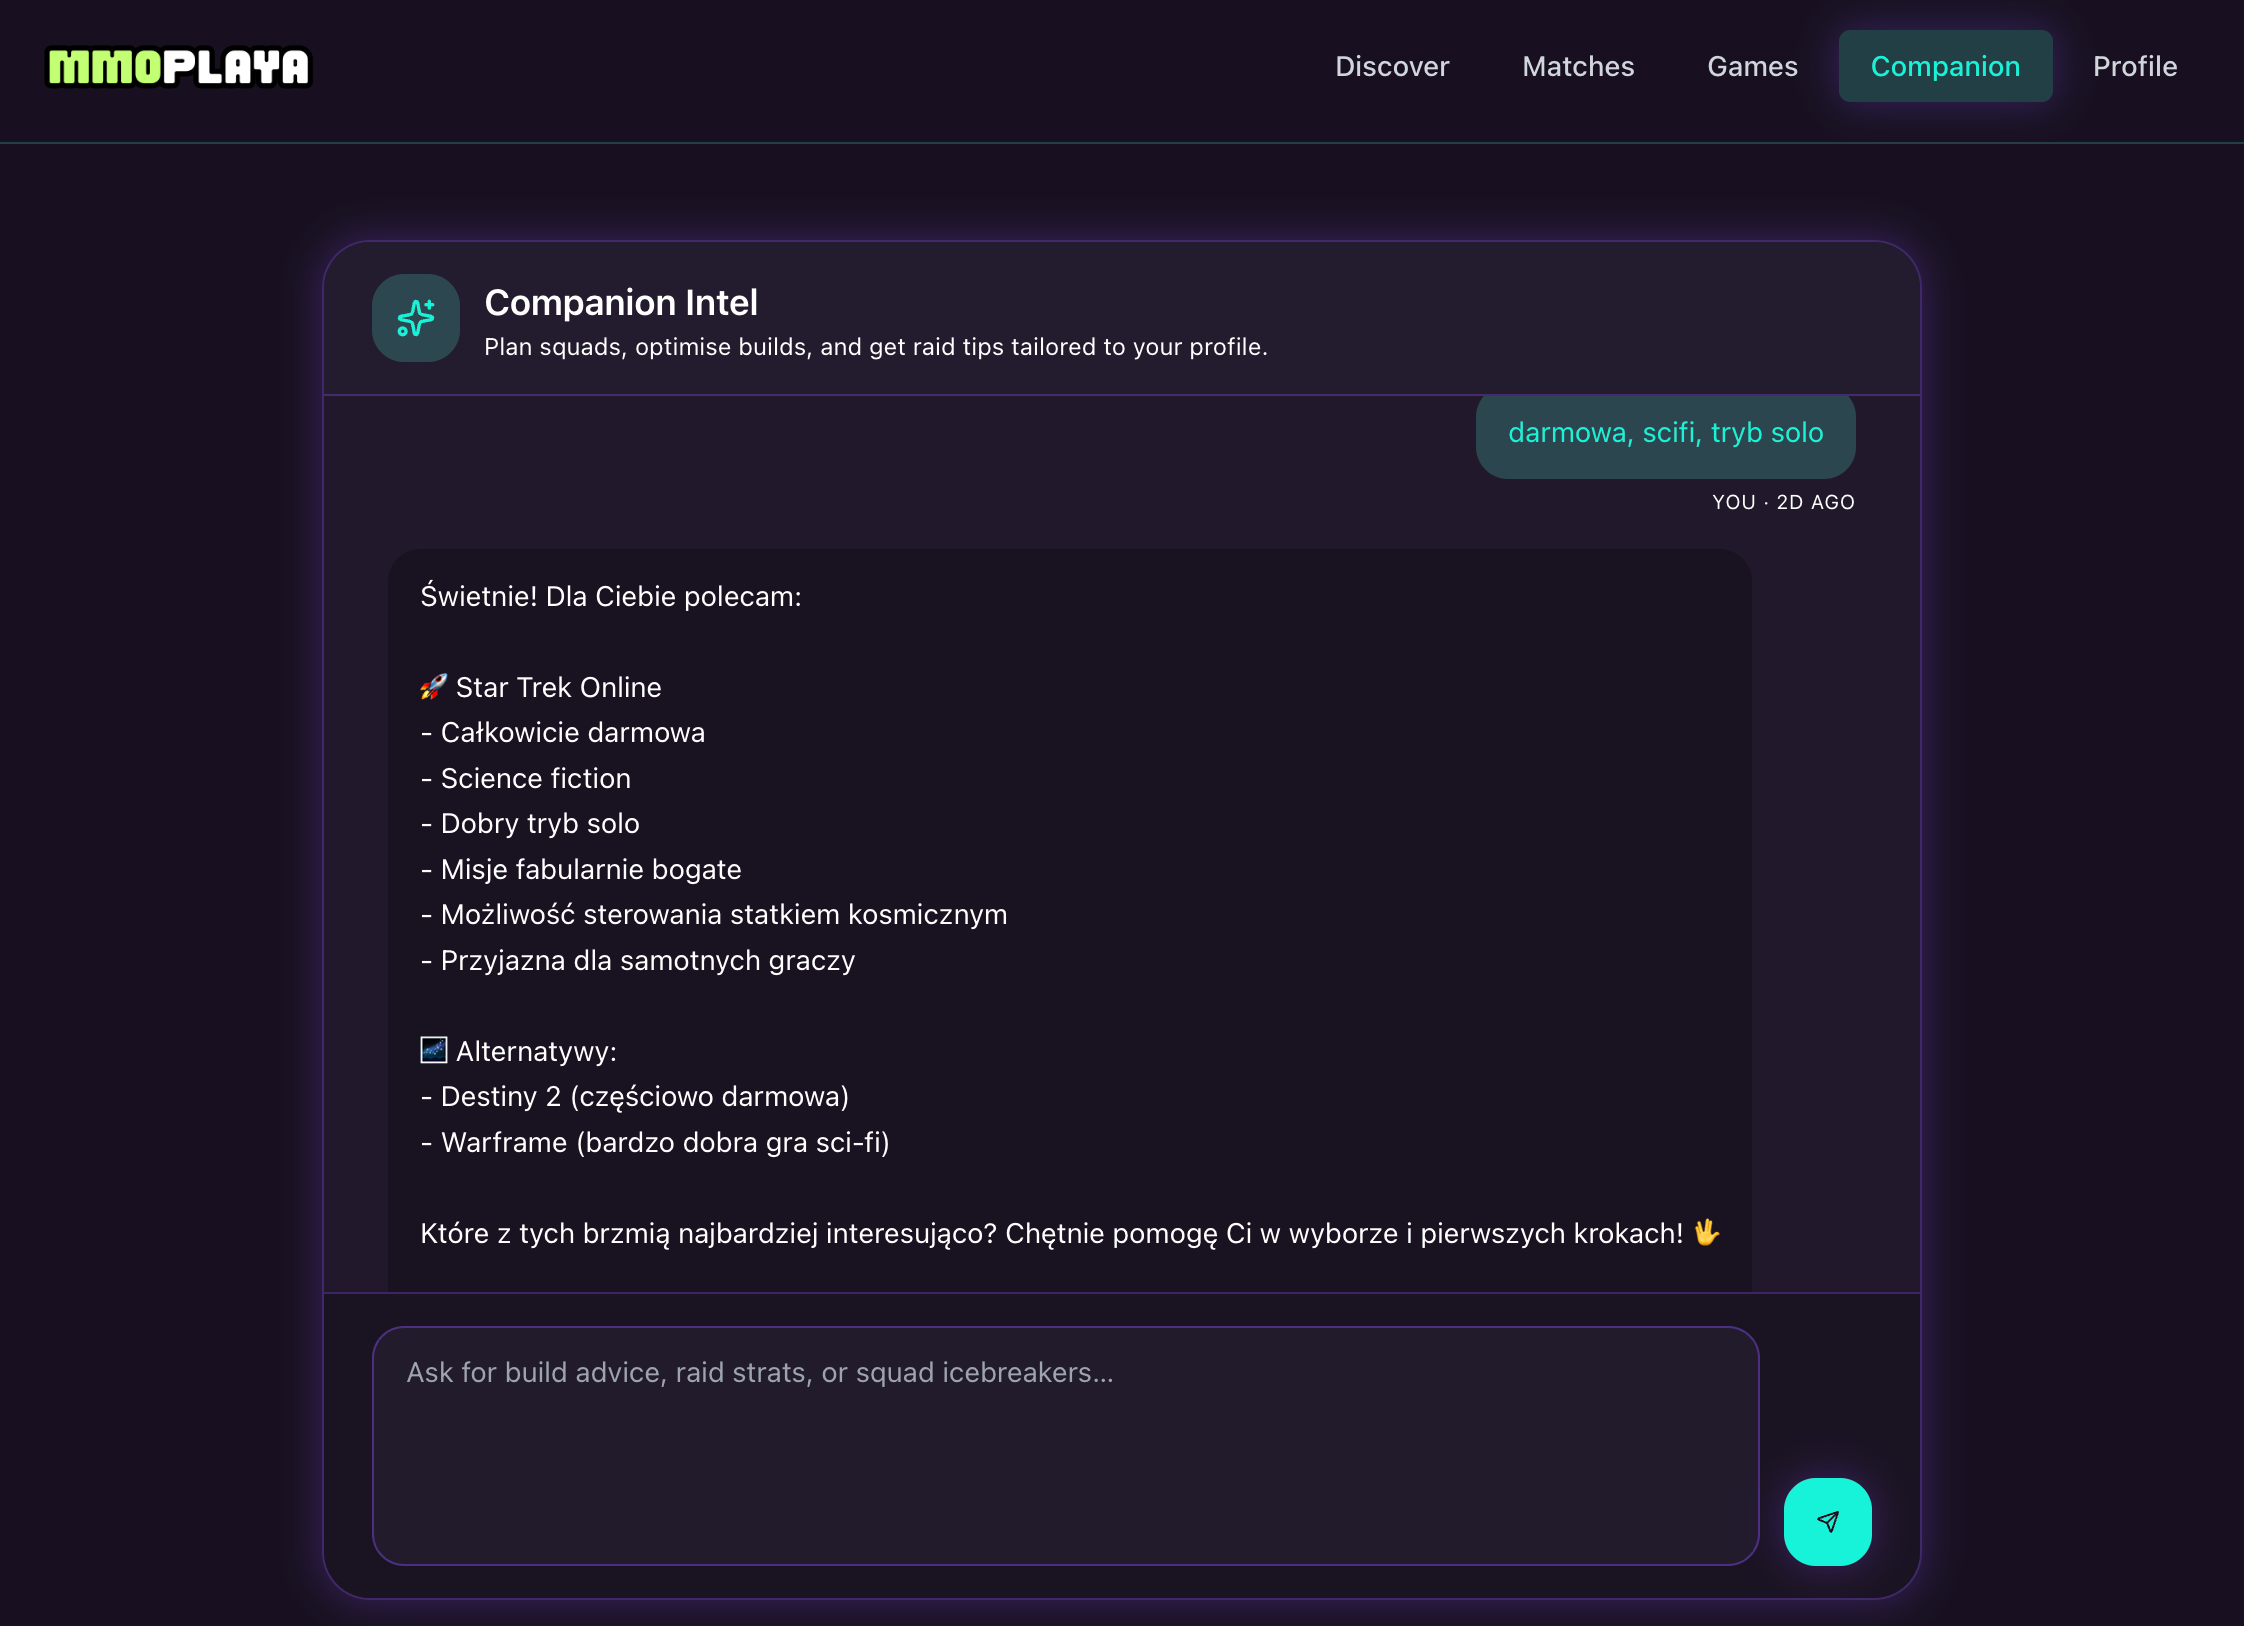Click the "Świetnie! Dla Ciebie polecam:" greeting line

coord(610,596)
